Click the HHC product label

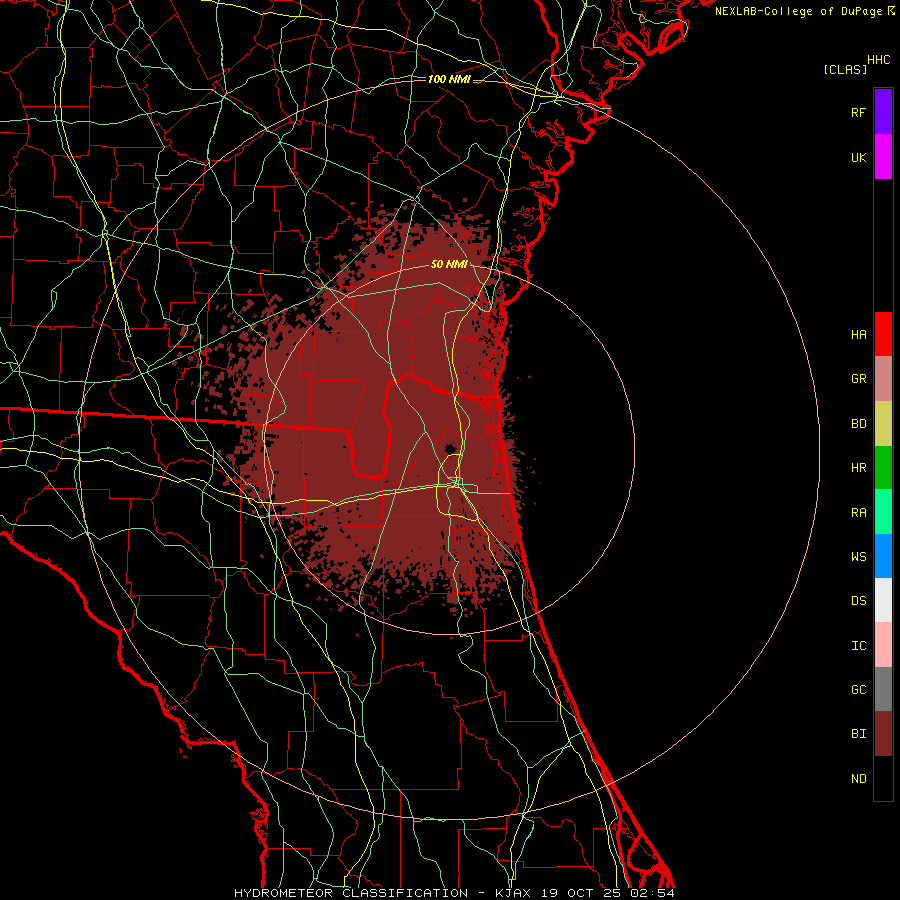tap(879, 60)
